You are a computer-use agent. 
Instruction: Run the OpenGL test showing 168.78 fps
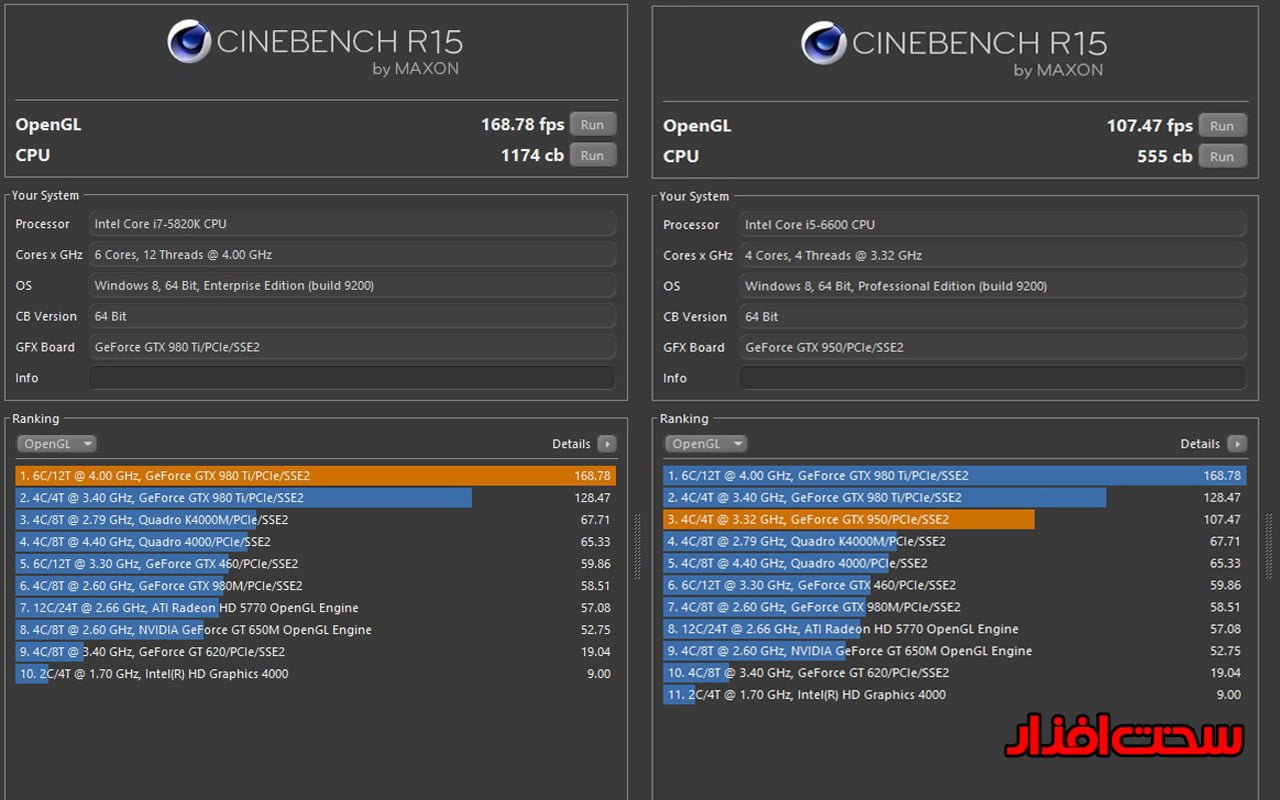(x=592, y=125)
